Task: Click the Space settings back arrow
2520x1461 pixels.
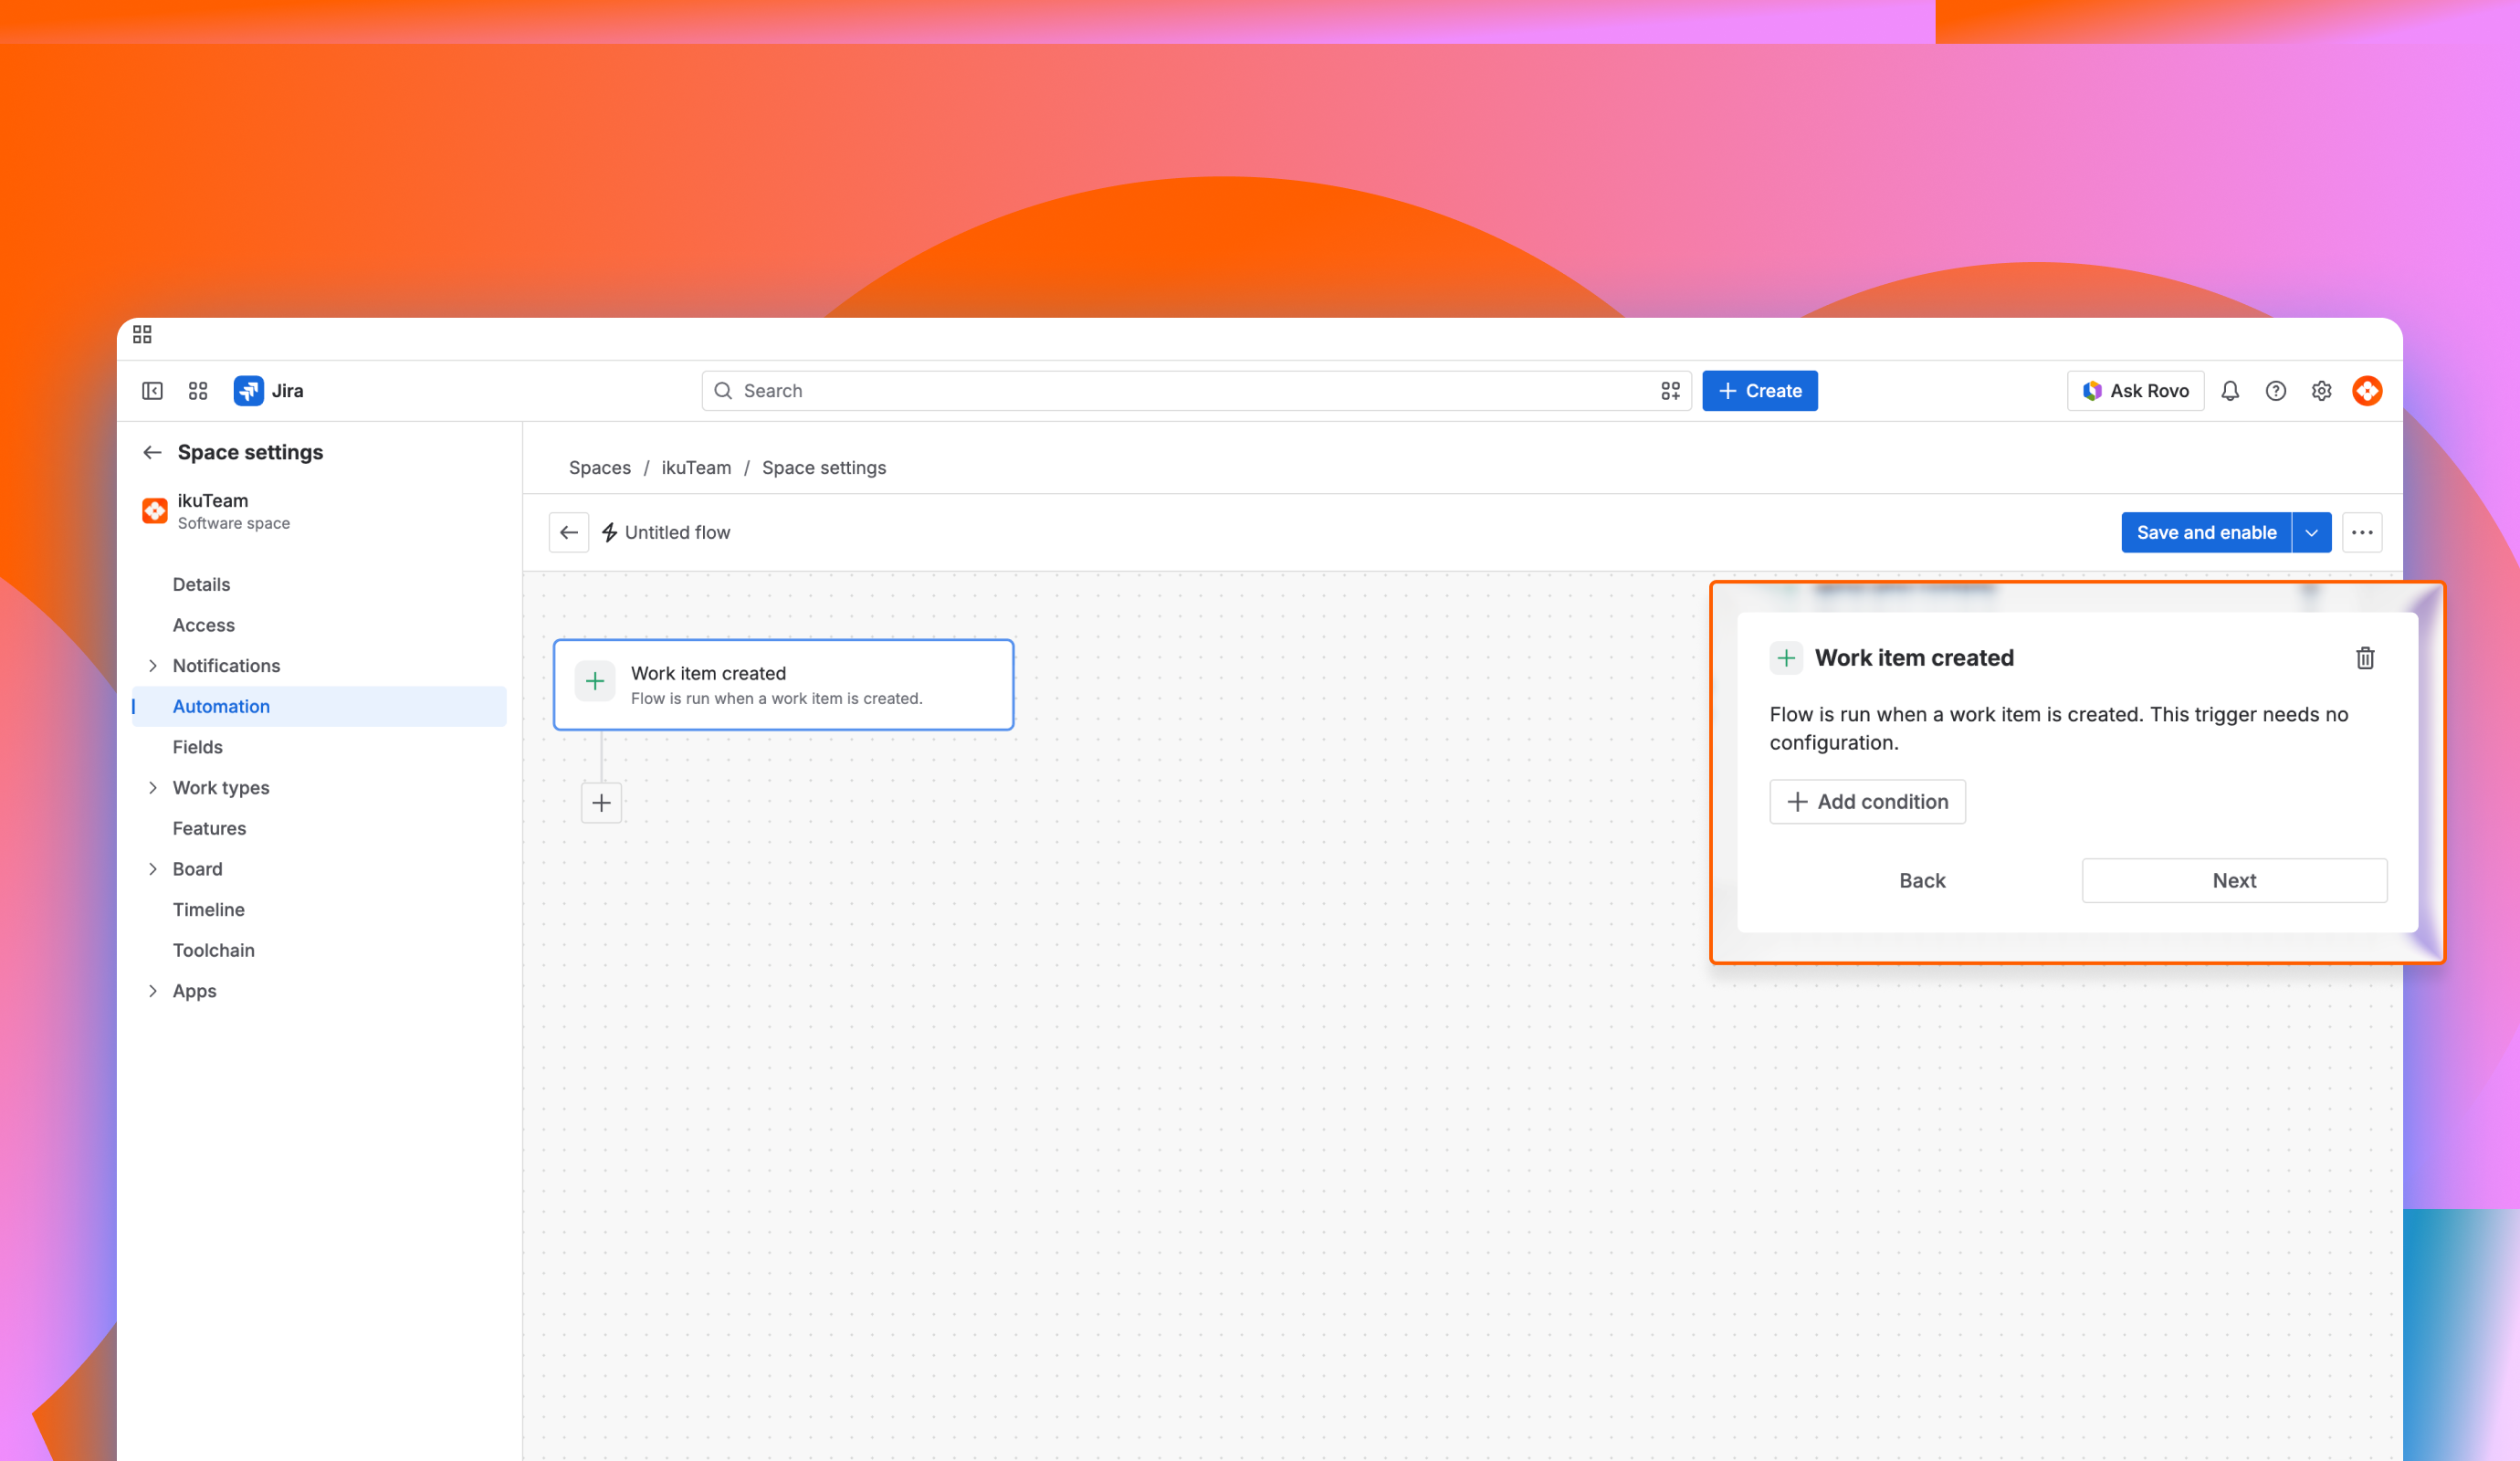Action: pyautogui.click(x=152, y=452)
